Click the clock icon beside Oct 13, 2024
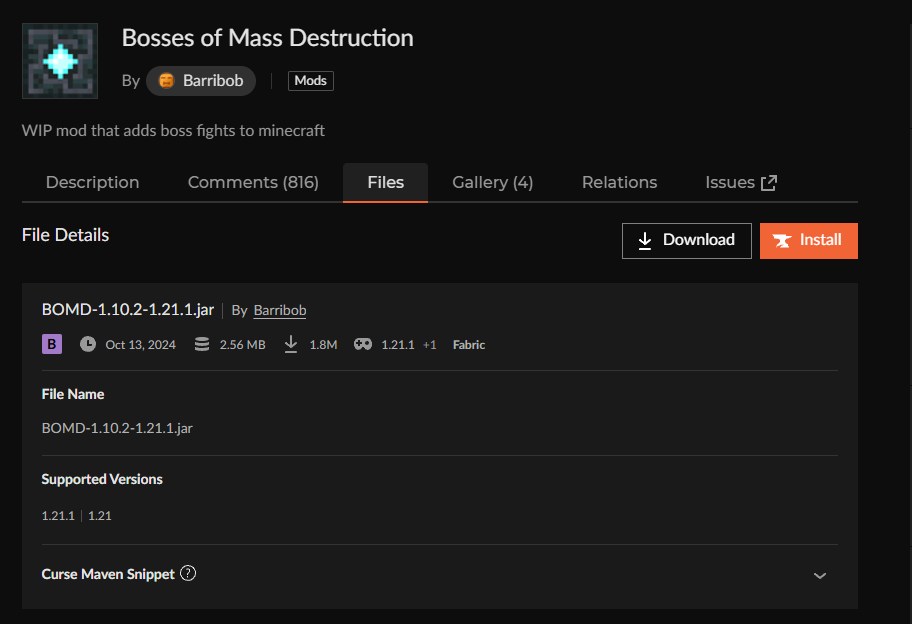This screenshot has height=624, width=912. click(x=88, y=344)
